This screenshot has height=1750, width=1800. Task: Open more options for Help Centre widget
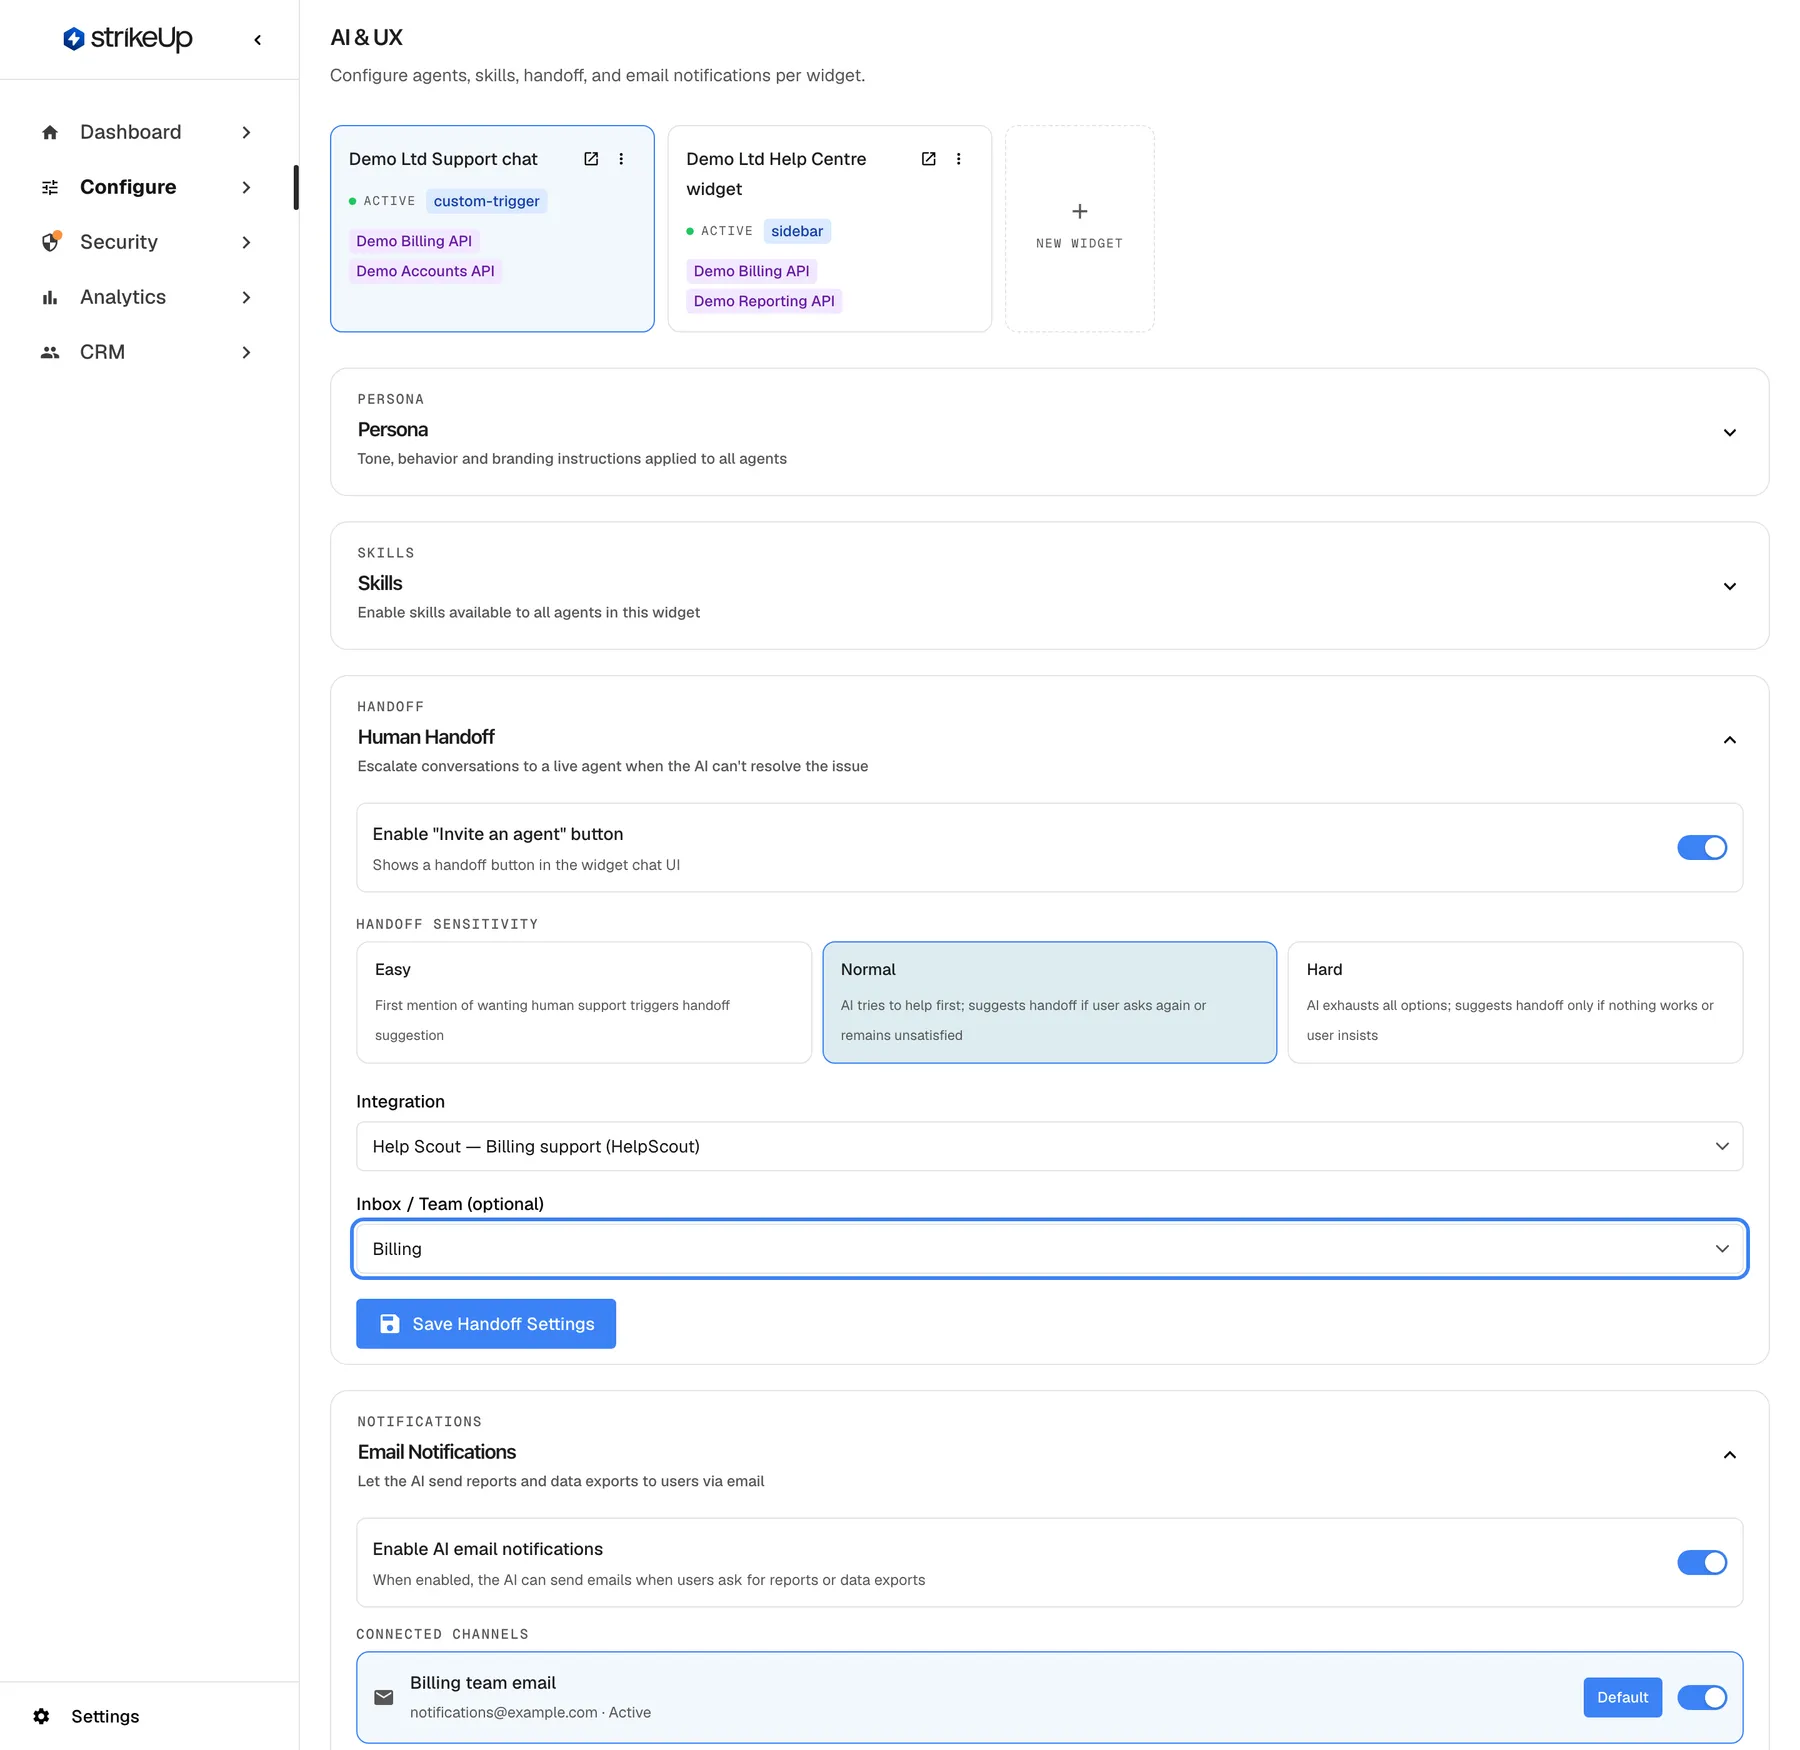(958, 159)
